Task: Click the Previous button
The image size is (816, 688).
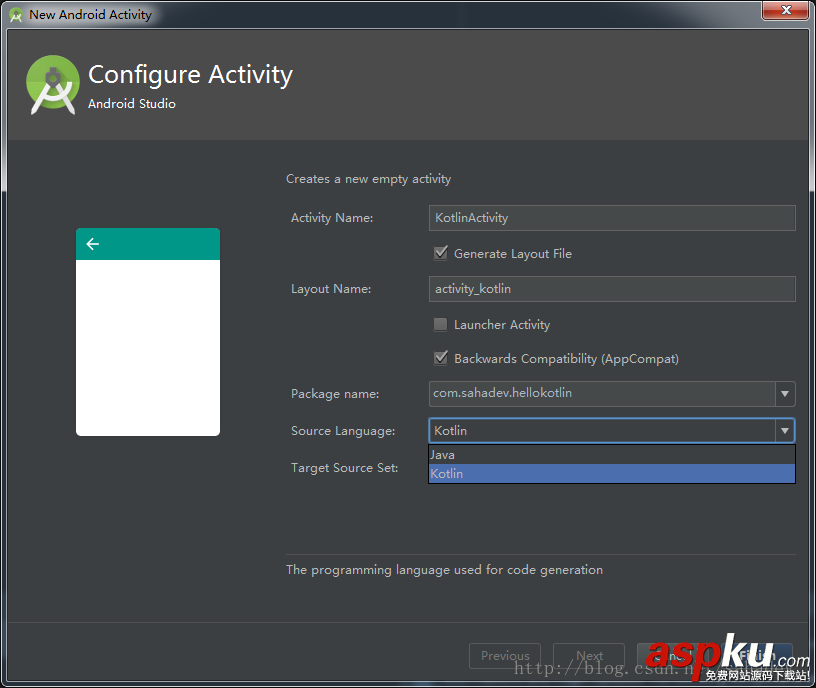Action: (505, 656)
